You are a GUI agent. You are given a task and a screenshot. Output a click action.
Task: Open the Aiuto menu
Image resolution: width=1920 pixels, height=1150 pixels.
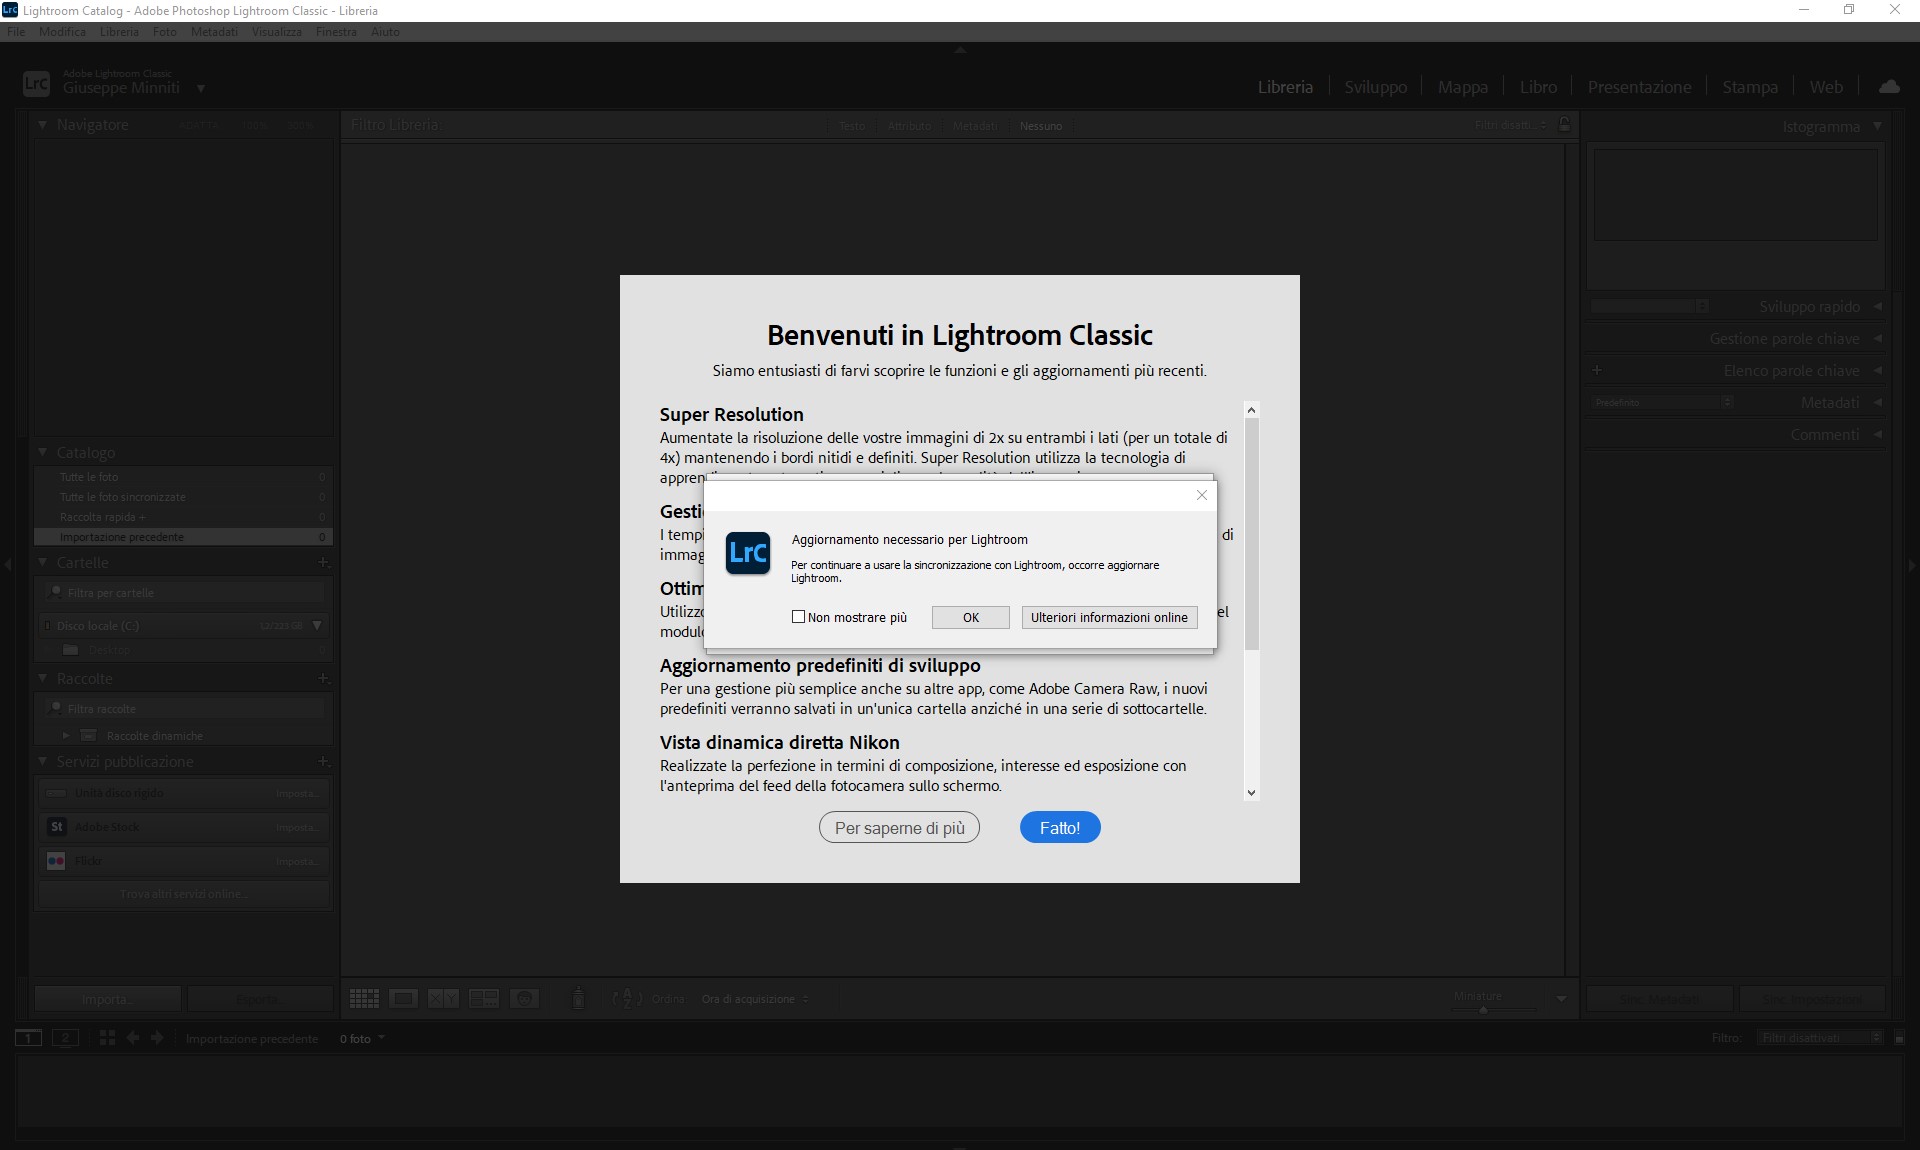click(385, 32)
